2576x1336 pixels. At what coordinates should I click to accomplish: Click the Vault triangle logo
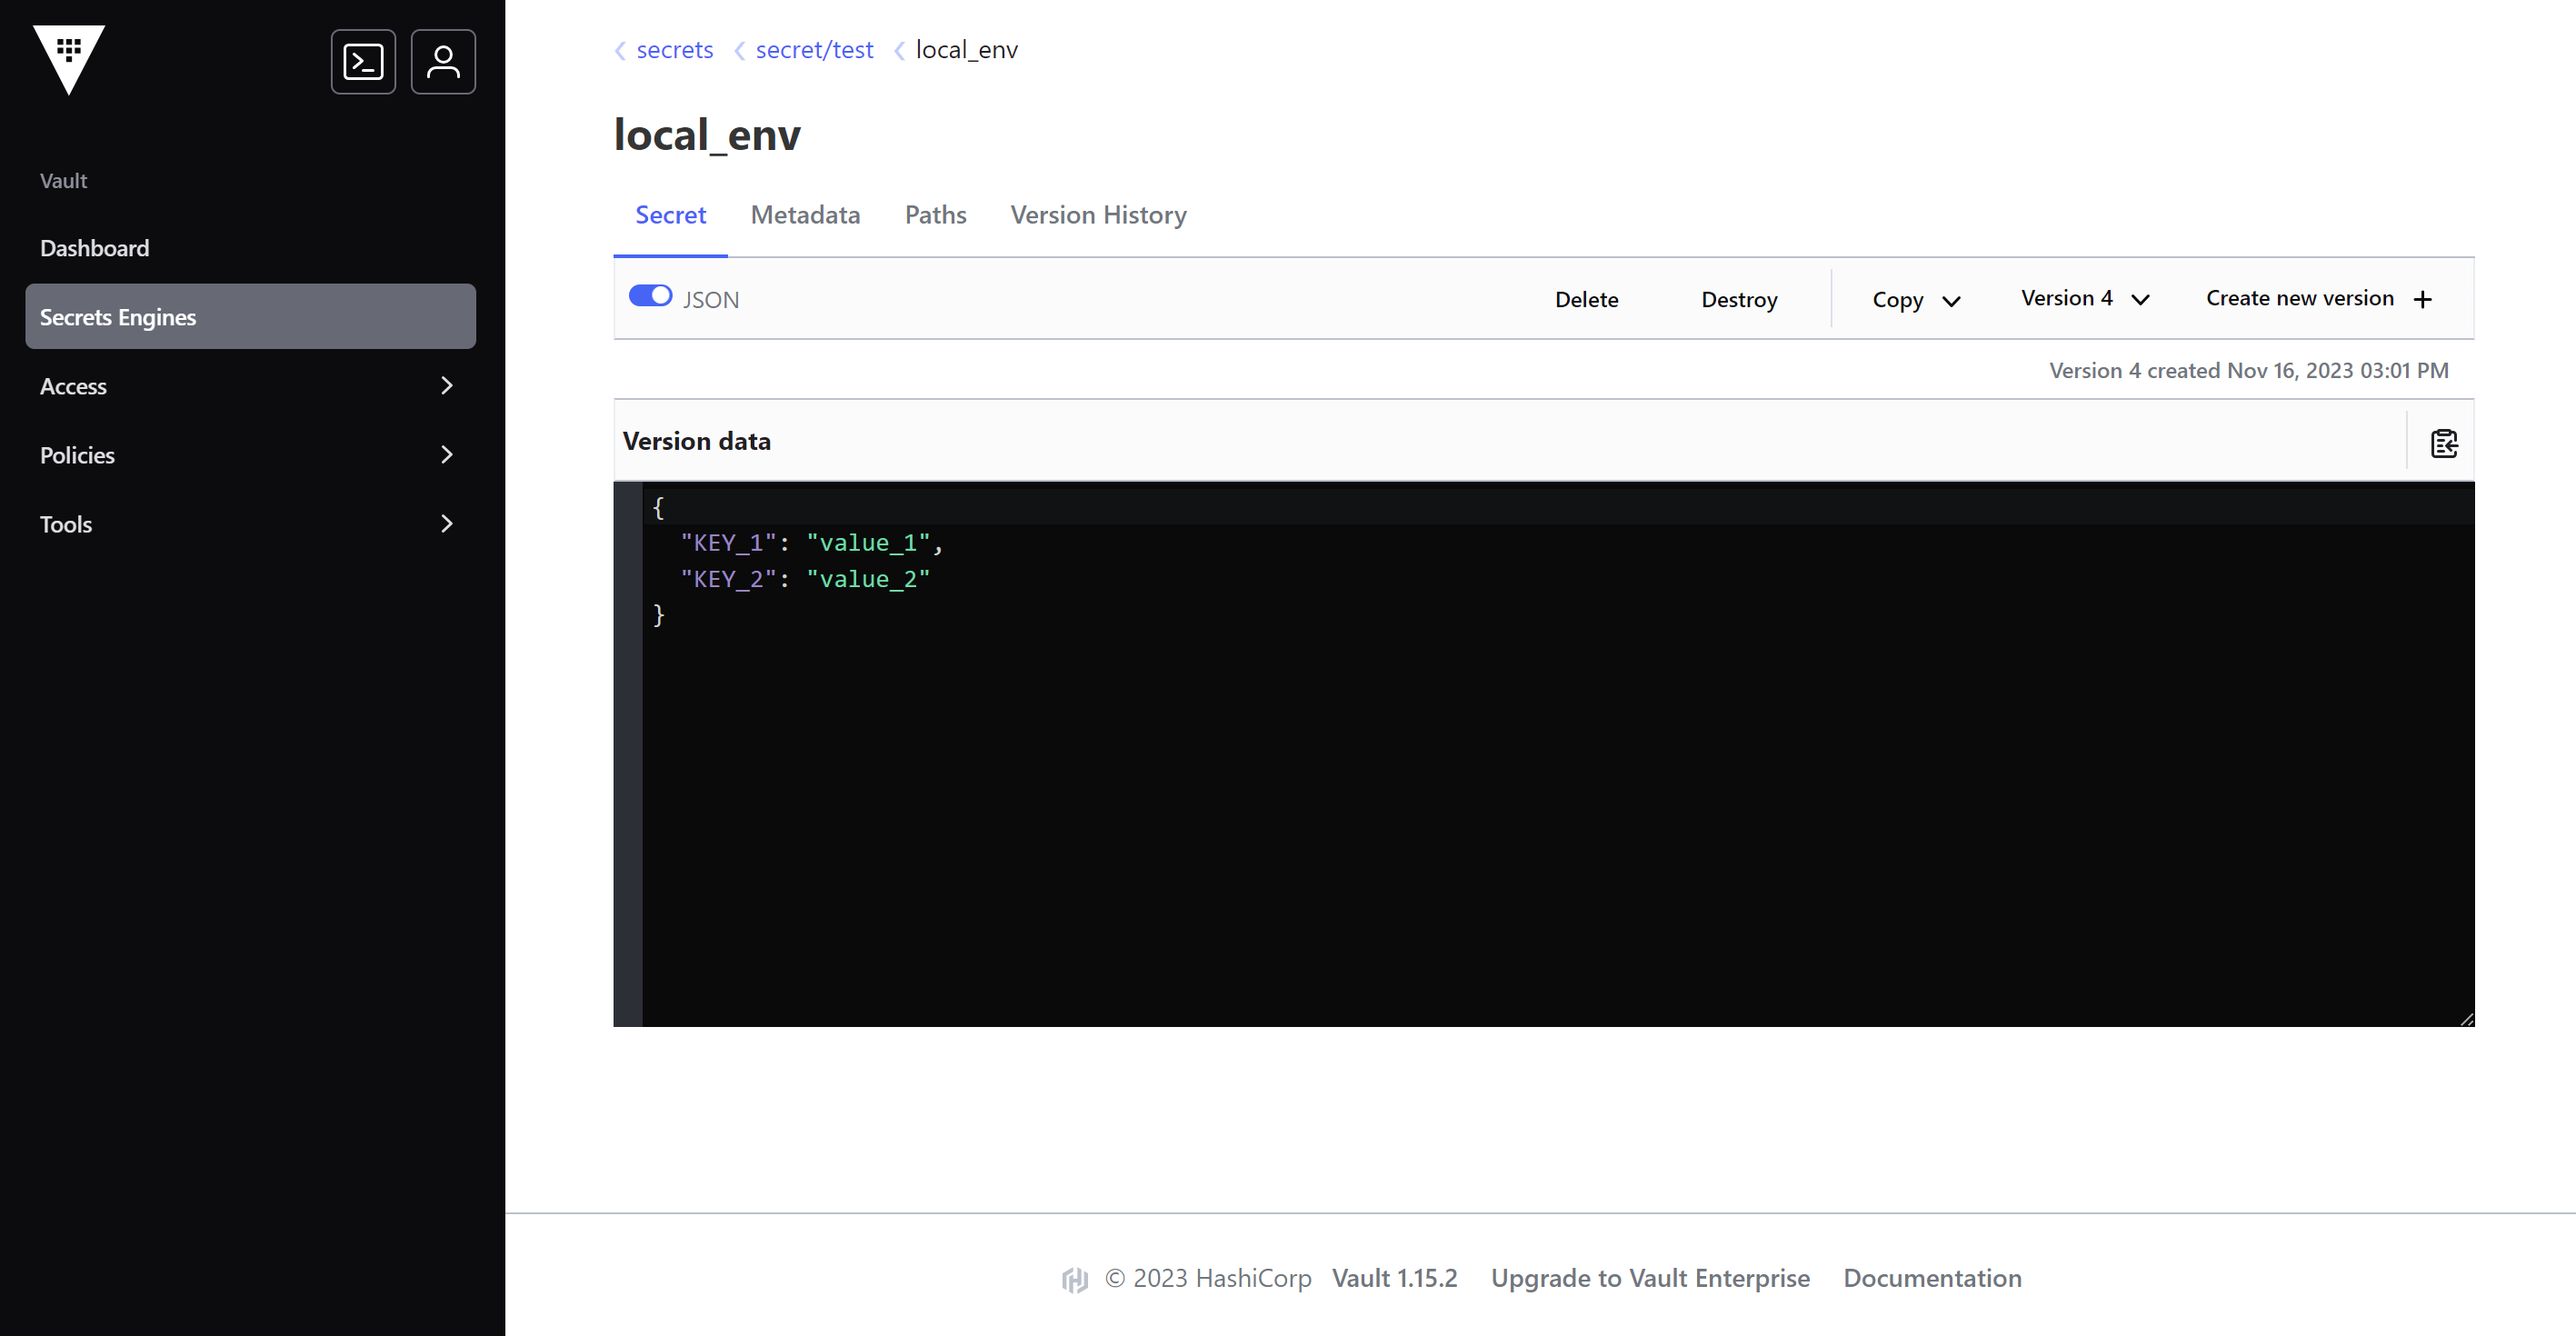click(68, 58)
